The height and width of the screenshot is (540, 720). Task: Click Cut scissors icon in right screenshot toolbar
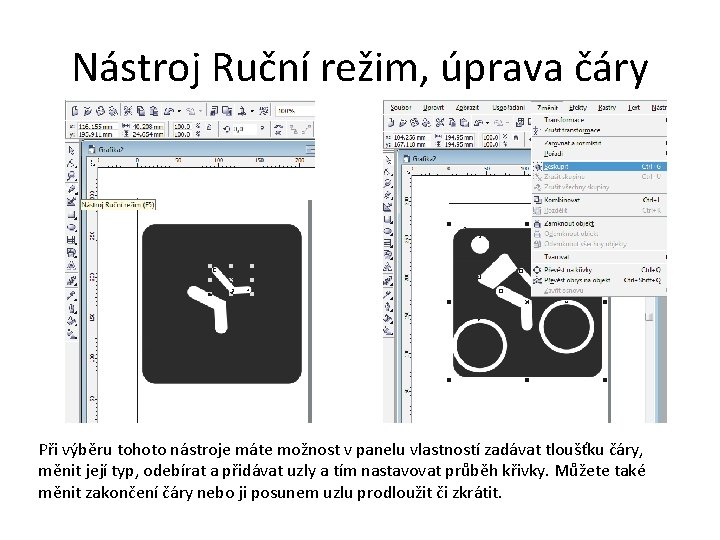click(440, 123)
